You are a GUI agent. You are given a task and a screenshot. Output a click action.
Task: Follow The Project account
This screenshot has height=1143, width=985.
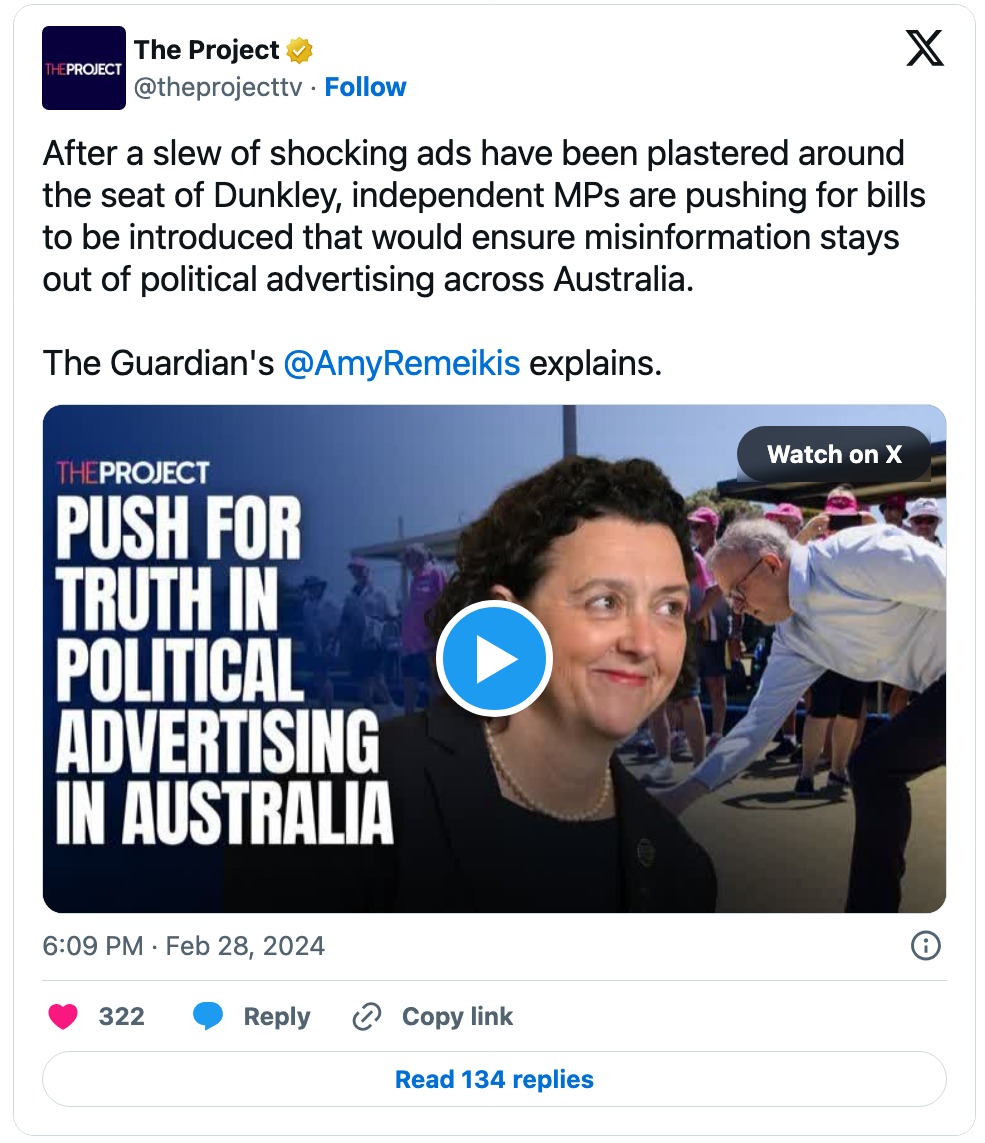365,88
